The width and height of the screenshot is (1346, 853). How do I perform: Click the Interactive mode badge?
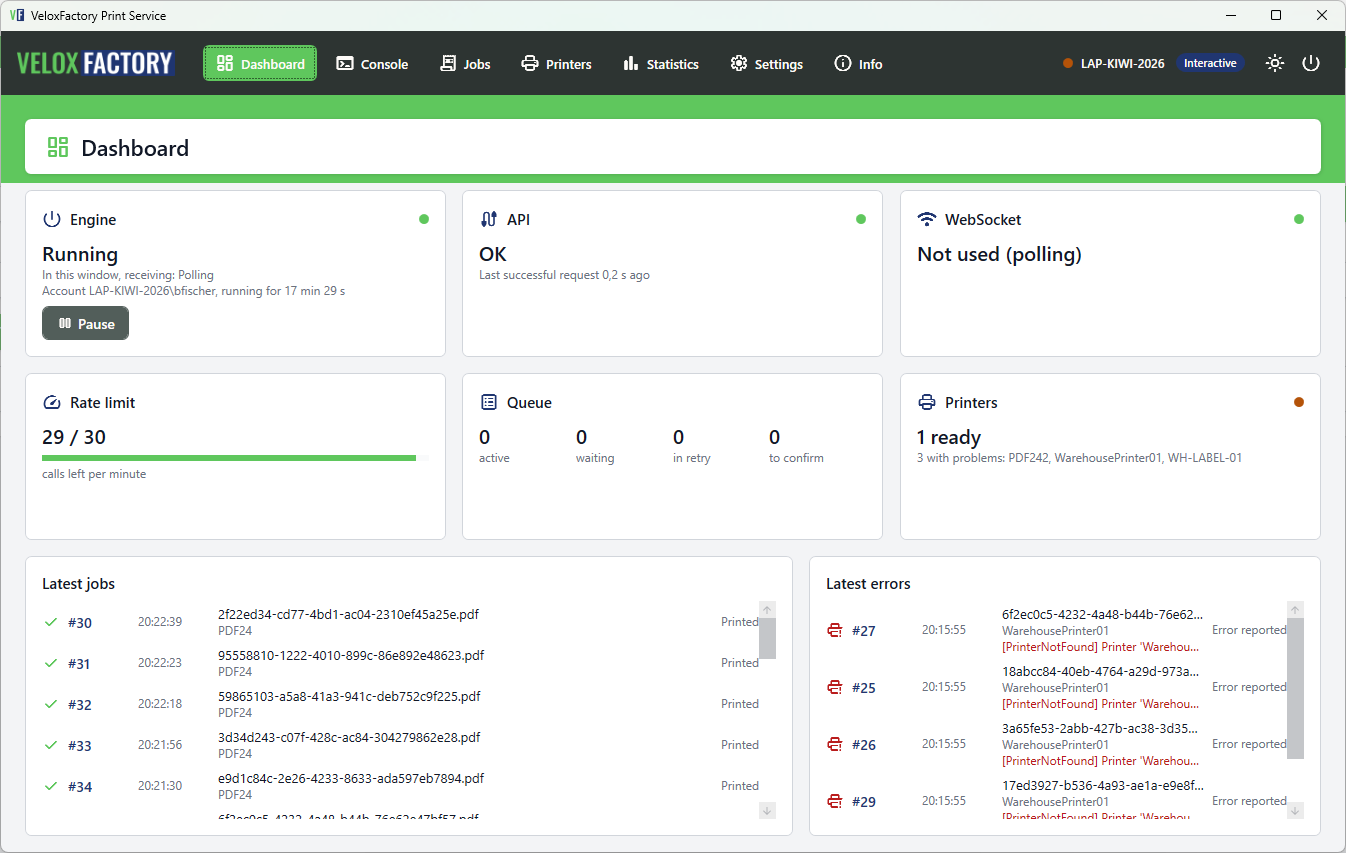(1210, 63)
